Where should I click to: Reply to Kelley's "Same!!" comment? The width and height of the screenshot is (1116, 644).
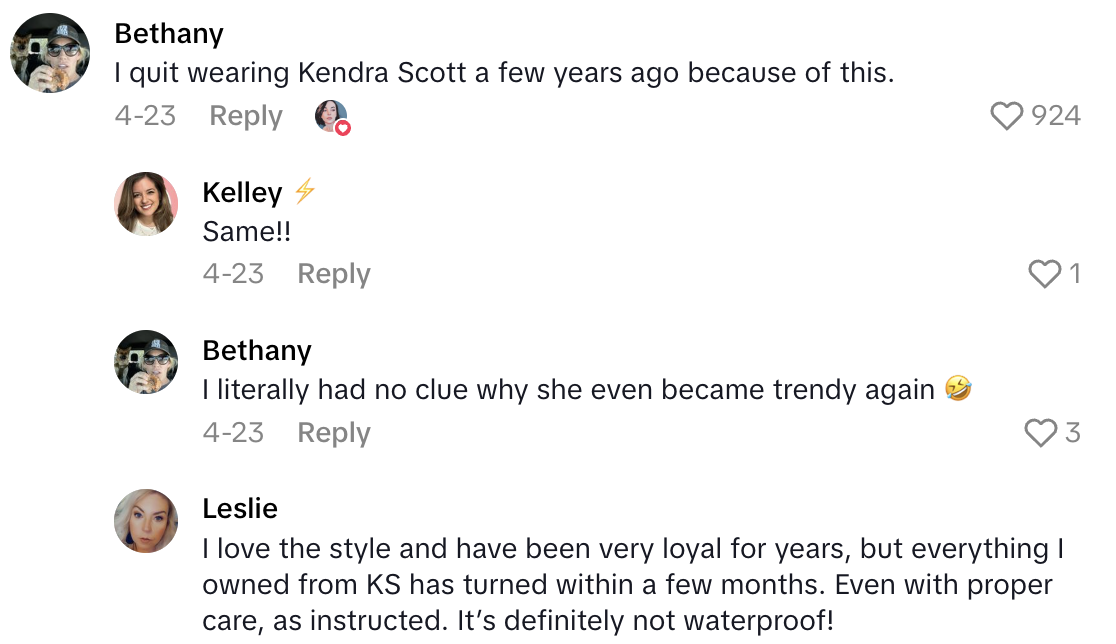pos(334,274)
